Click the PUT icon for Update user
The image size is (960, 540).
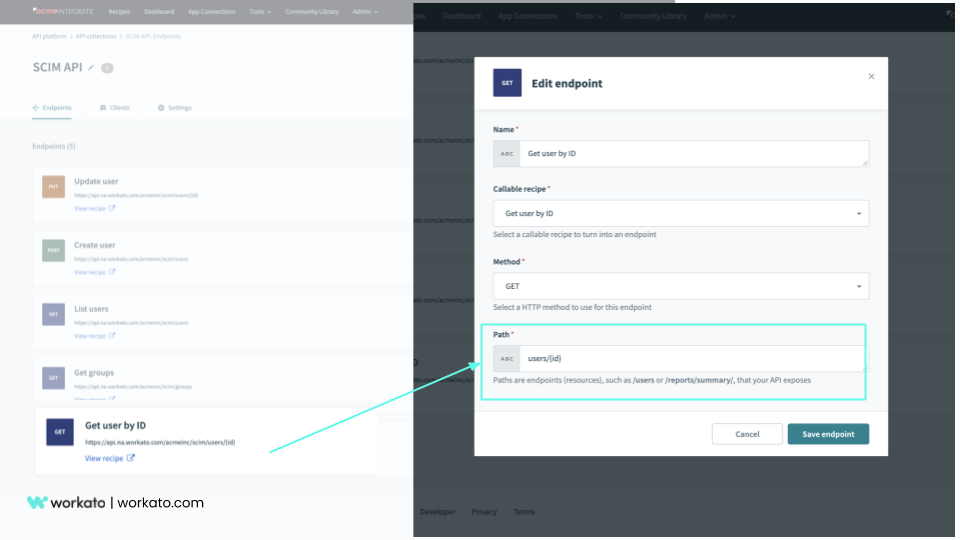pos(53,187)
